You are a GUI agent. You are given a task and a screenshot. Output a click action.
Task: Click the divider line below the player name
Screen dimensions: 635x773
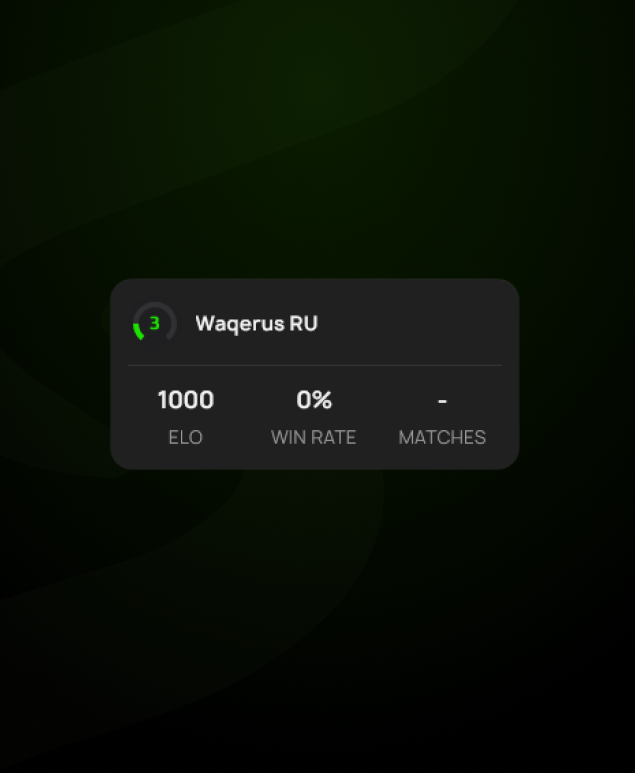[315, 365]
